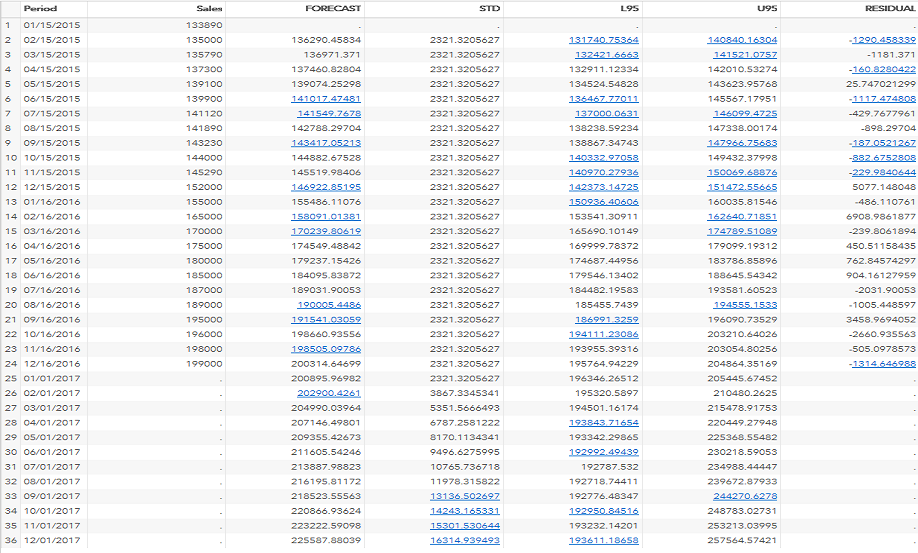The image size is (918, 553).
Task: Click the U95 column header
Action: [x=768, y=8]
